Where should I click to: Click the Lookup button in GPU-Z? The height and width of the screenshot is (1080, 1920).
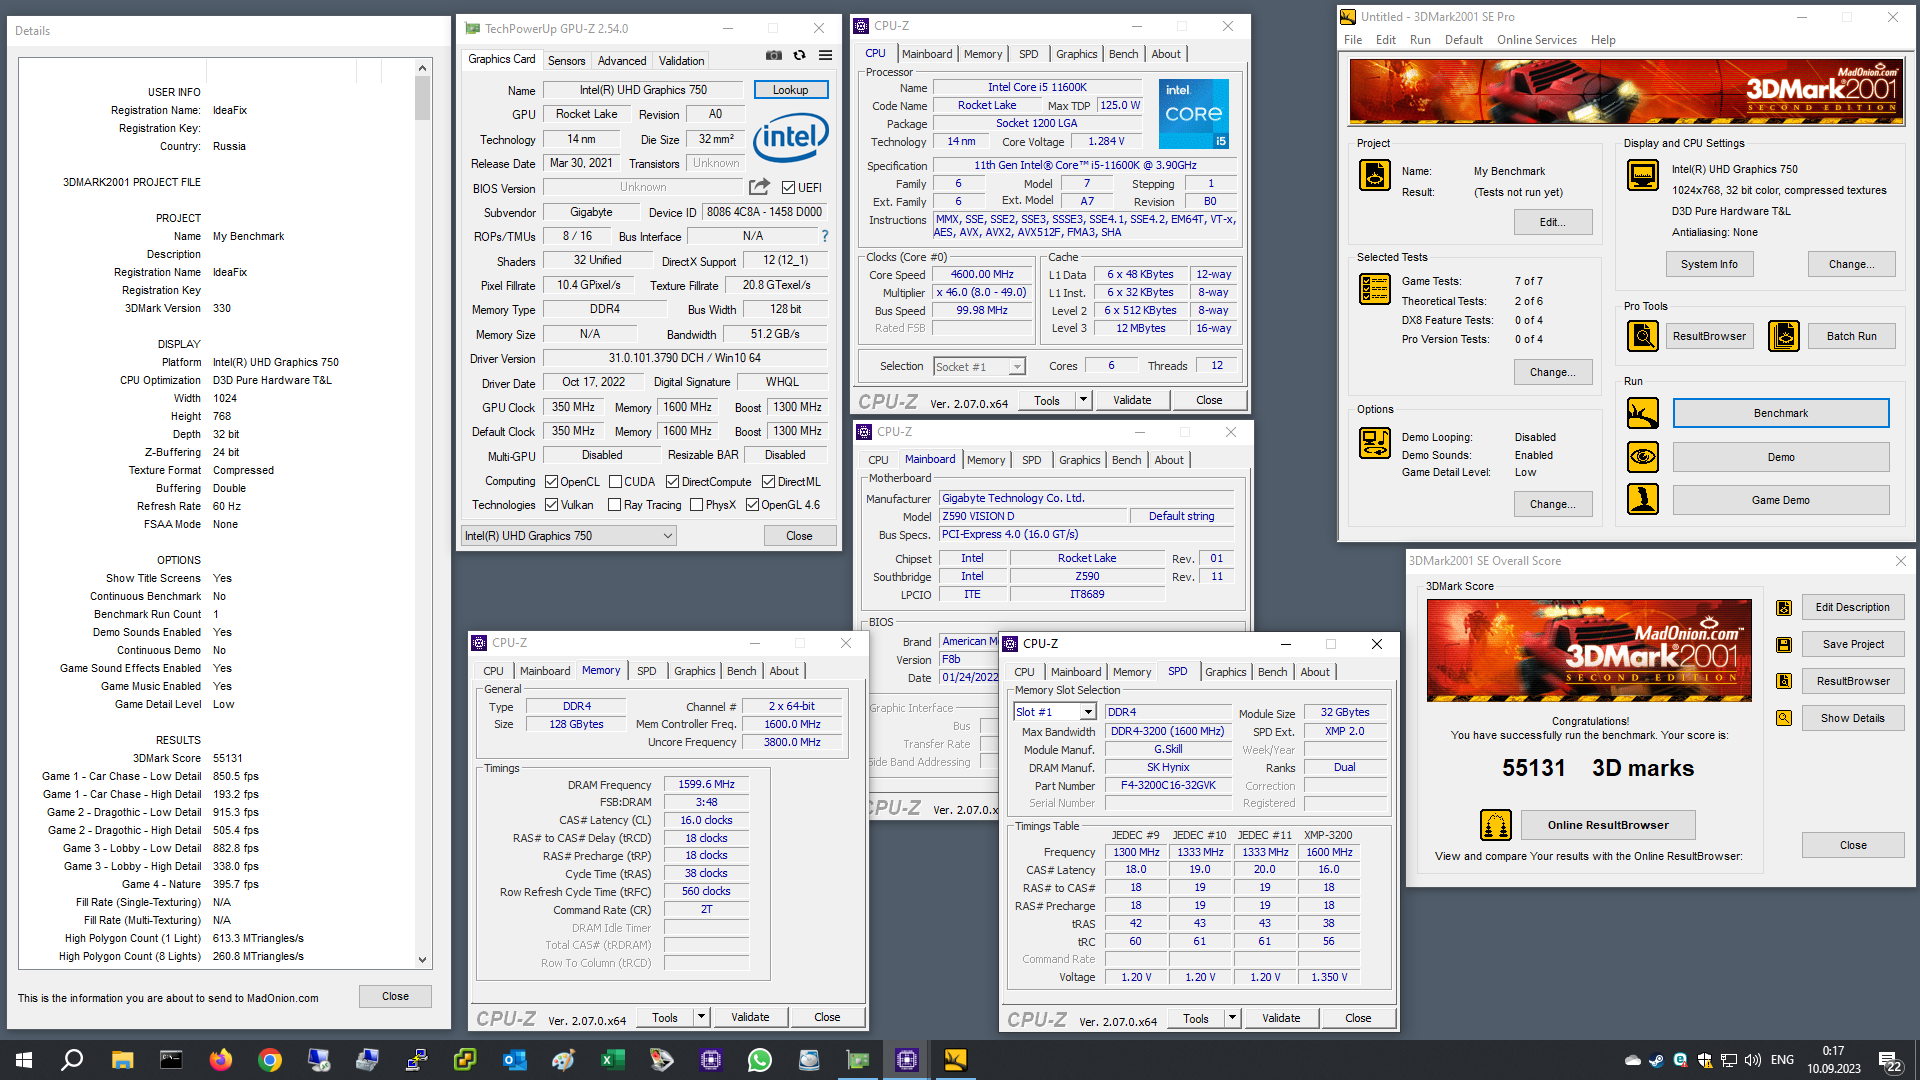[790, 90]
